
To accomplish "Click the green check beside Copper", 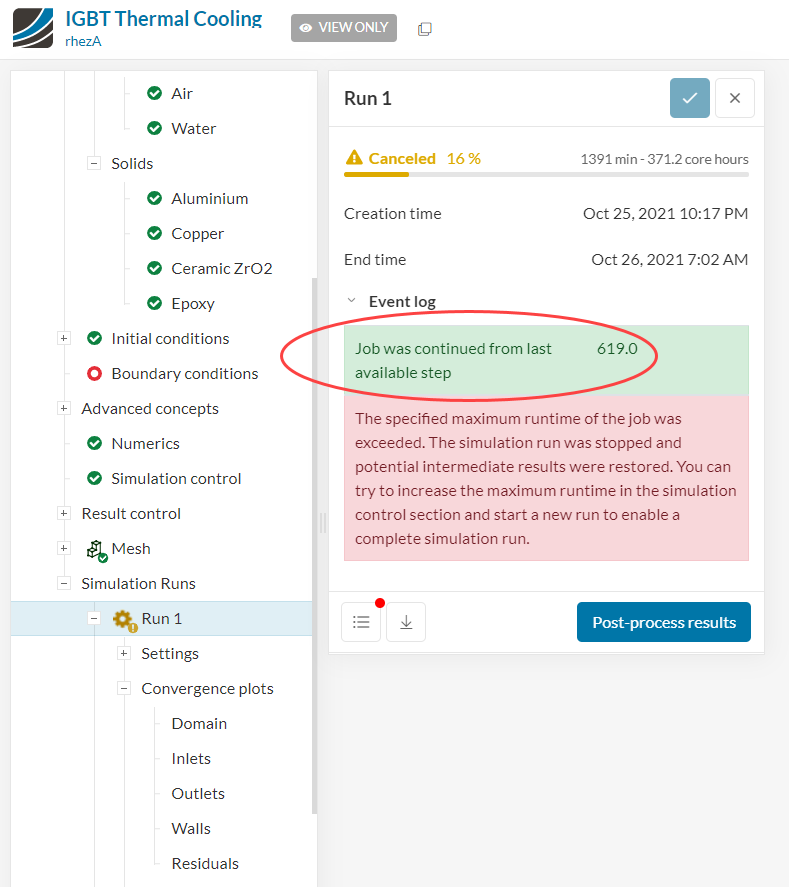I will pos(155,234).
